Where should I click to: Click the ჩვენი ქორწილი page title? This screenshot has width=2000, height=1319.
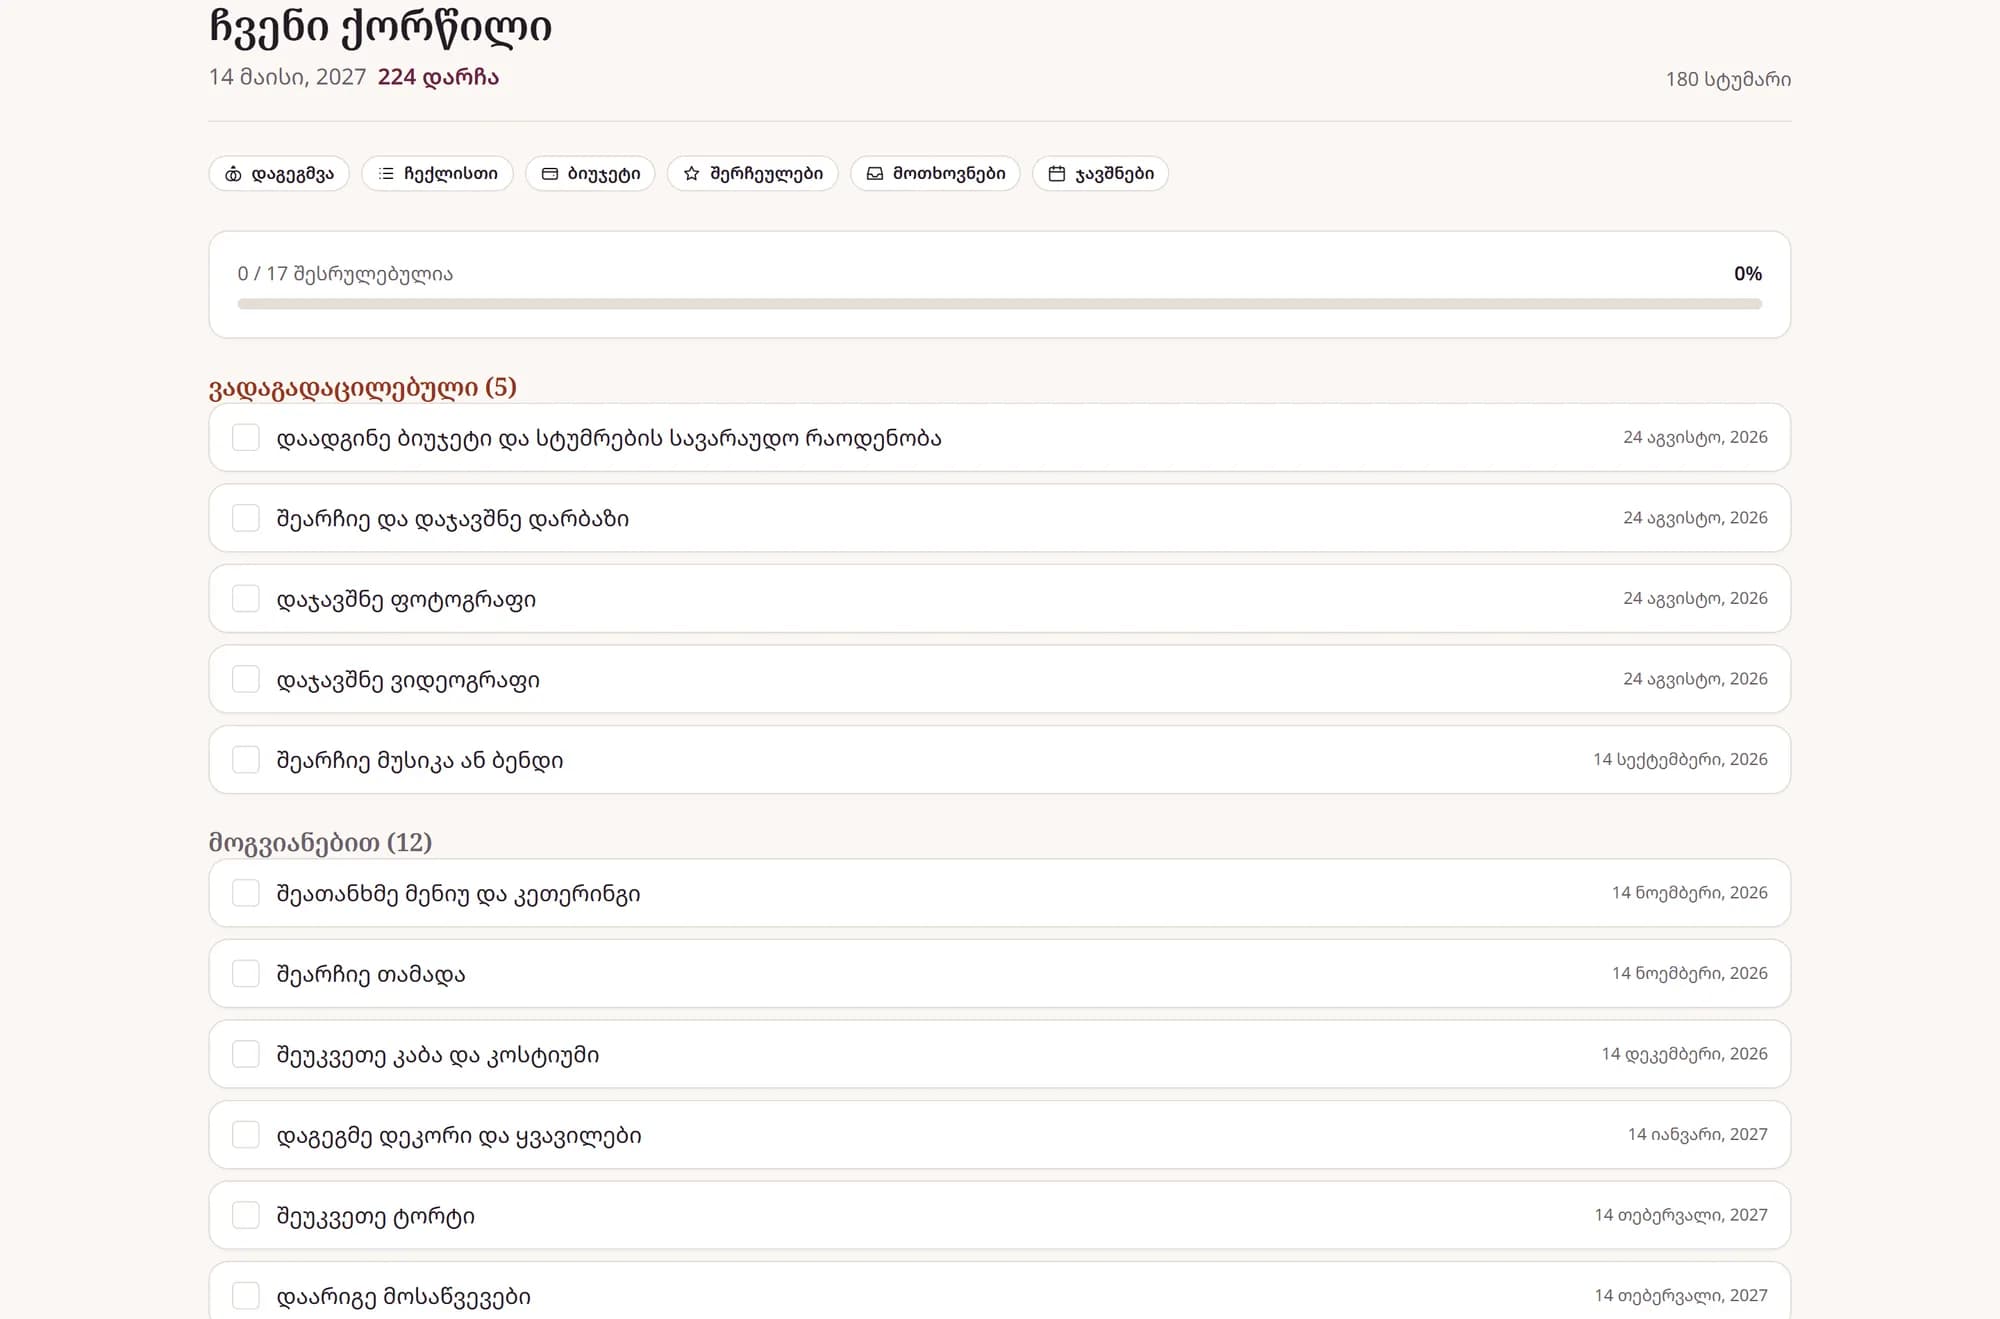pos(380,28)
